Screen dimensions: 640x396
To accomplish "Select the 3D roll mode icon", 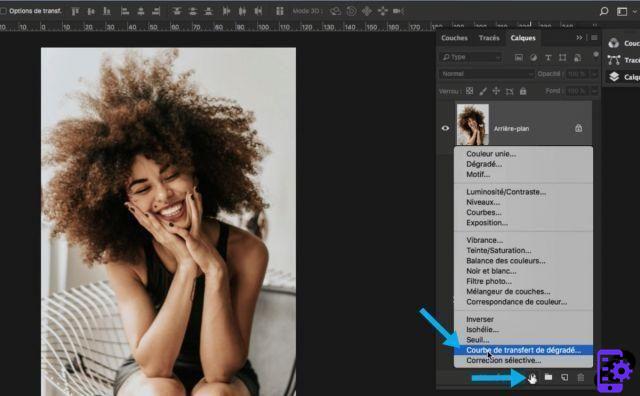I will [x=351, y=11].
